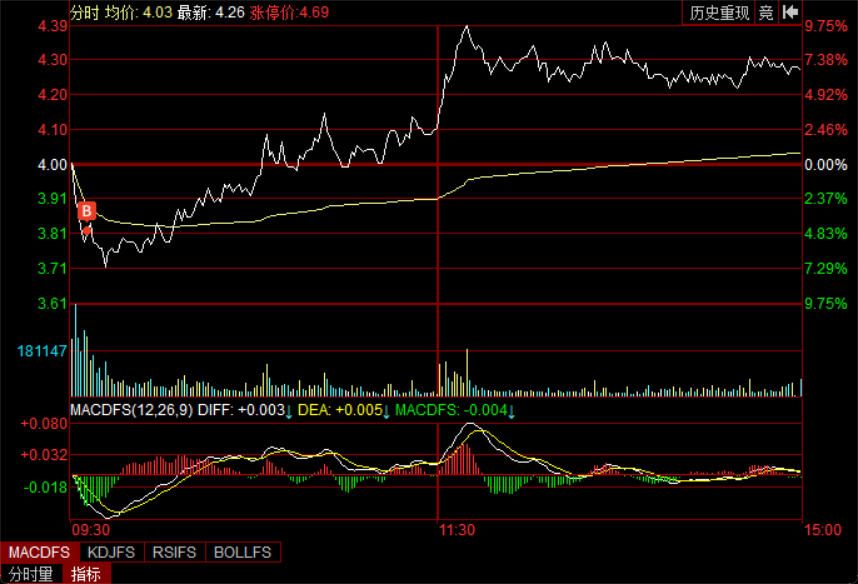Toggle the 指标 indicator panel
858x584 pixels.
coord(87,573)
